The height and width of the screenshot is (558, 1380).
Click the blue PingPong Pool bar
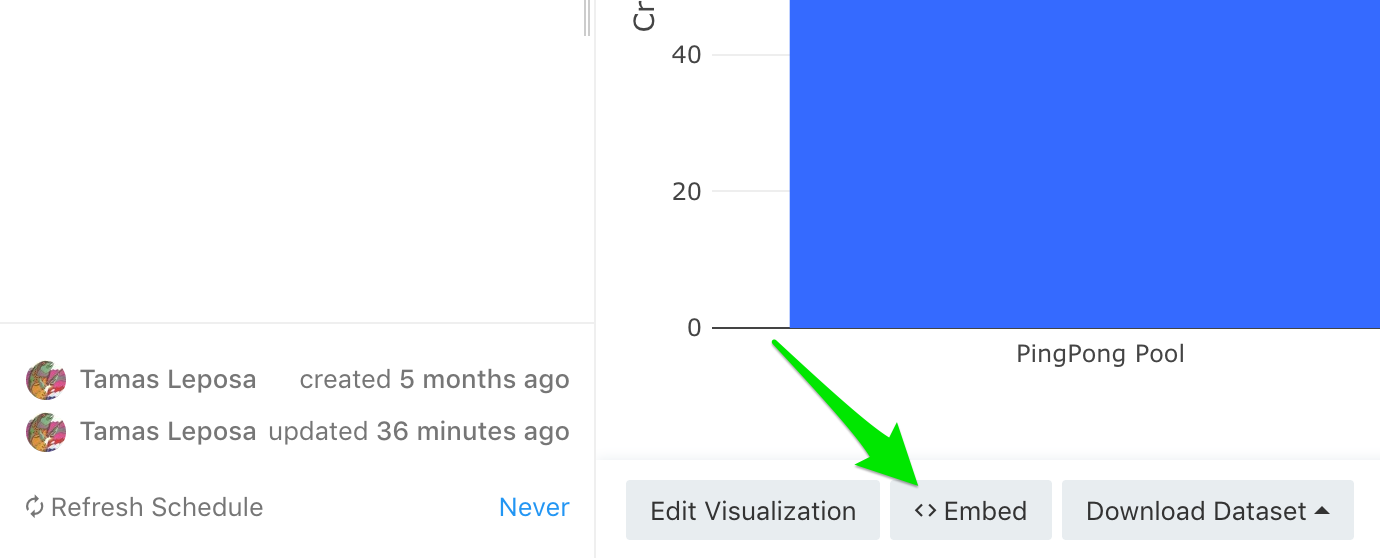[x=1085, y=164]
